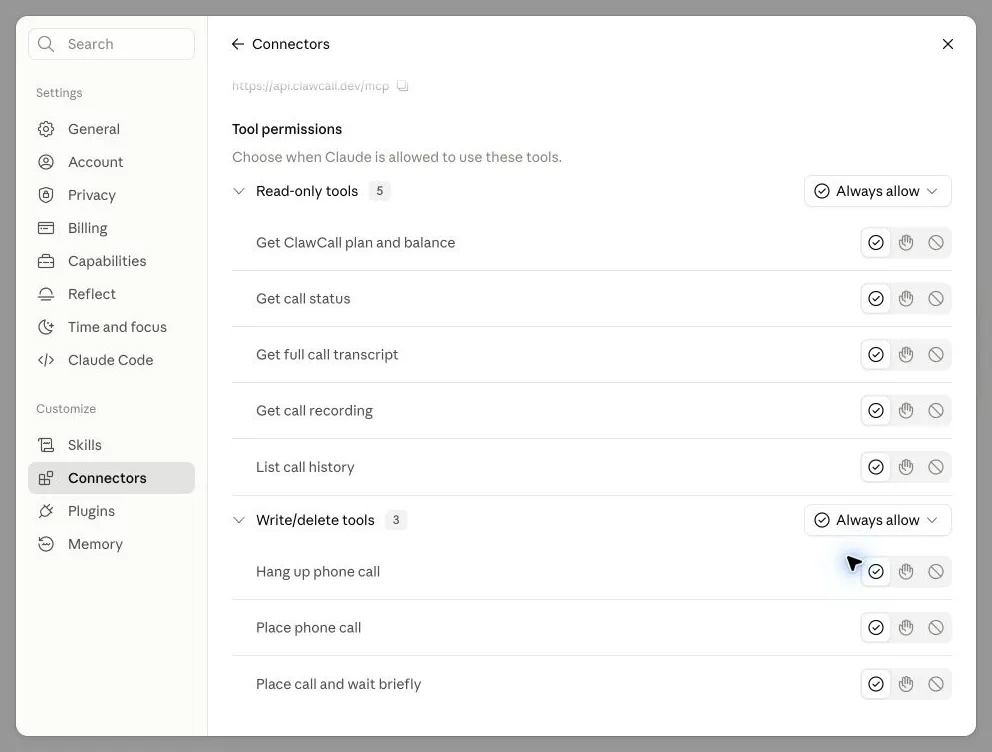Set List call history to always allow
992x752 pixels.
(876, 467)
